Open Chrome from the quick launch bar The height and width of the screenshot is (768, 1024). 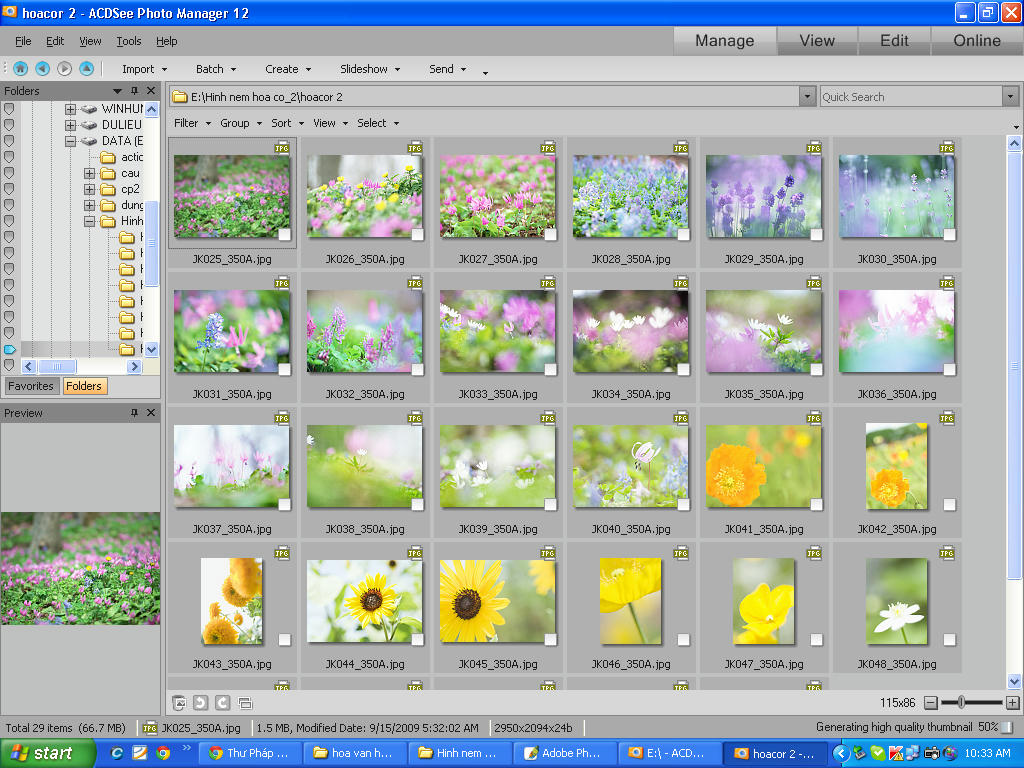pos(163,753)
